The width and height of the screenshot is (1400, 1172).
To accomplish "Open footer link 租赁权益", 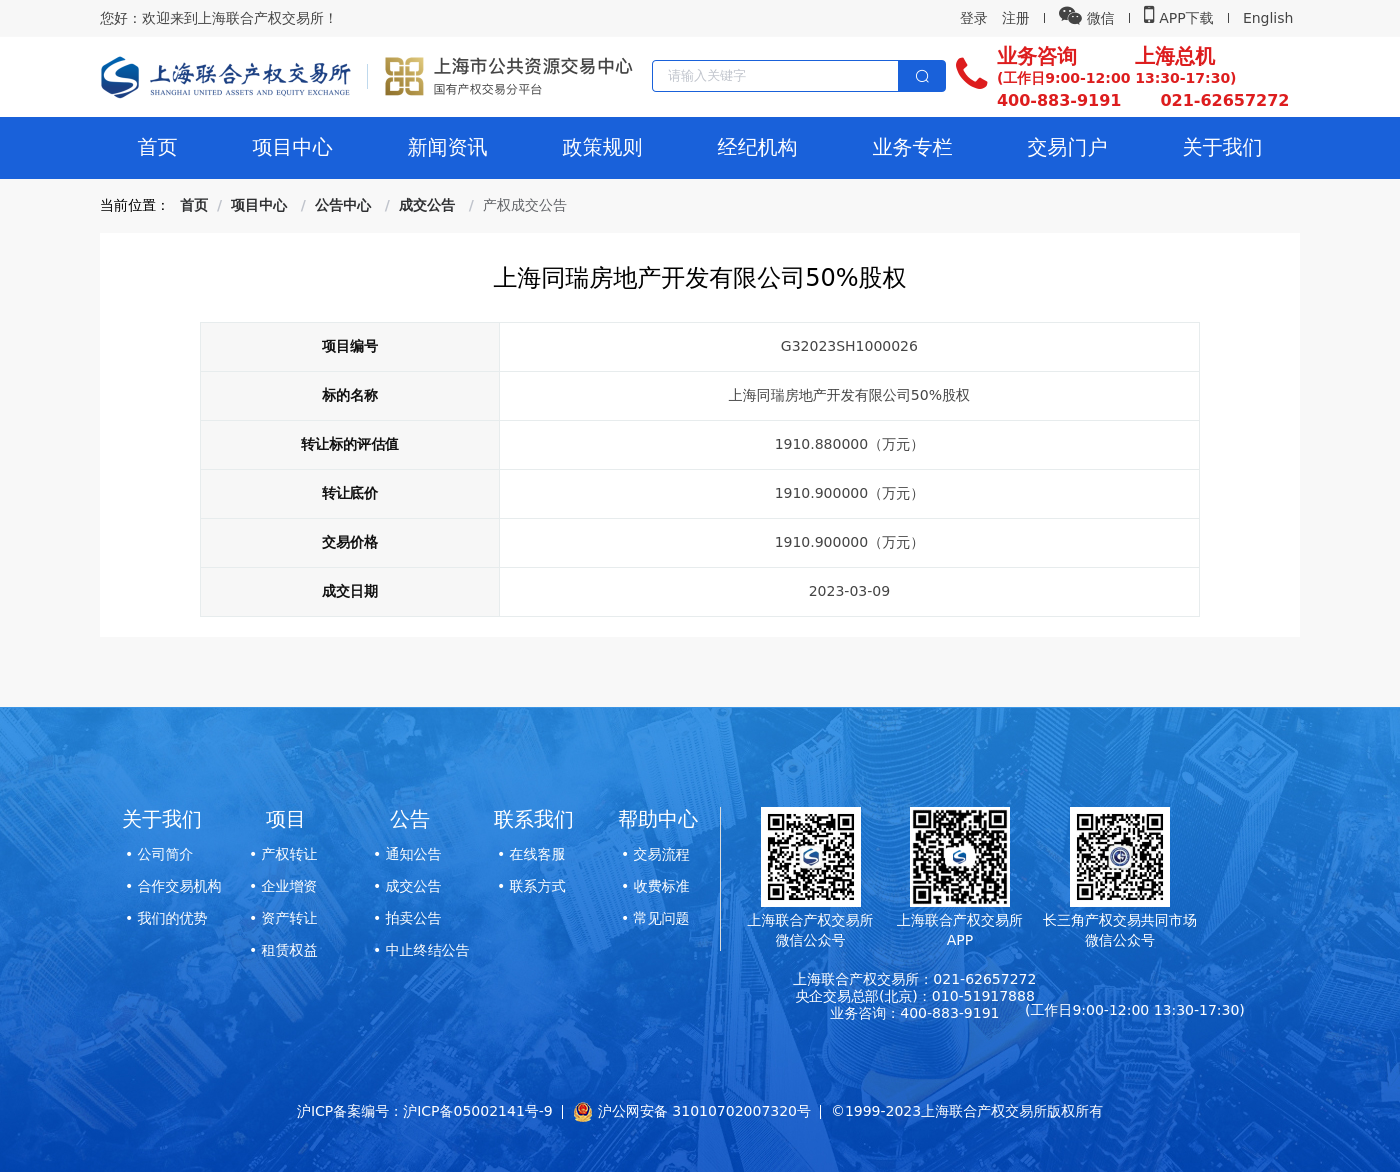I will pos(289,950).
